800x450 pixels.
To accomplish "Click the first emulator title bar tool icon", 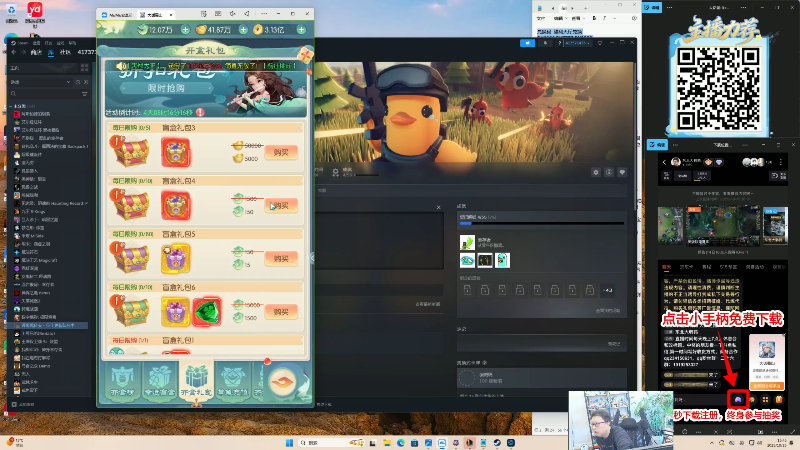I will (204, 14).
